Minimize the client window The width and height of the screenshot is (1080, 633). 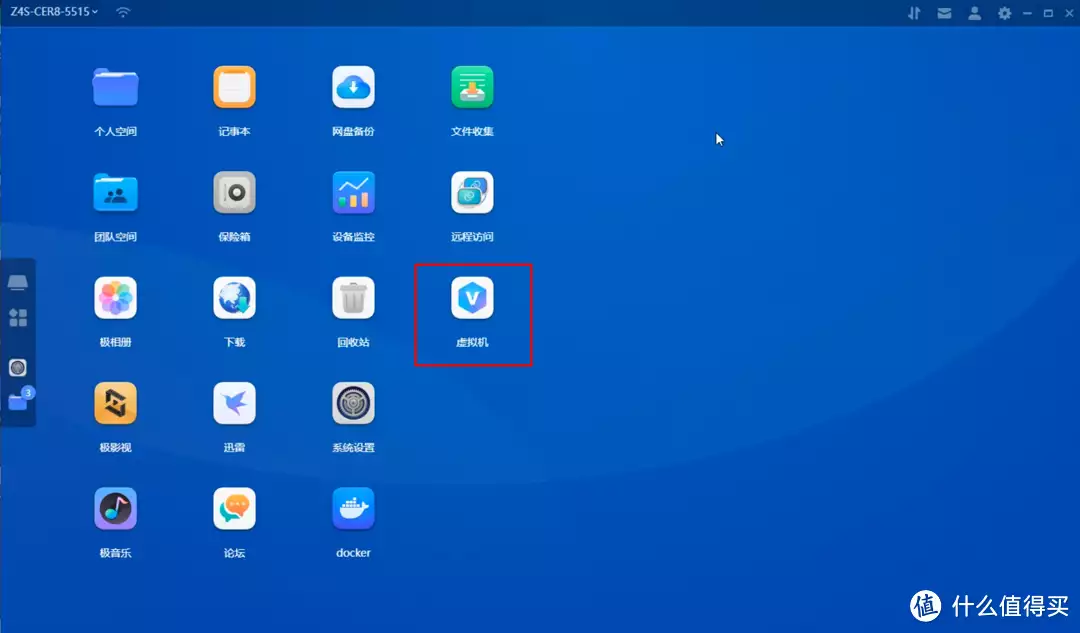pos(1027,13)
